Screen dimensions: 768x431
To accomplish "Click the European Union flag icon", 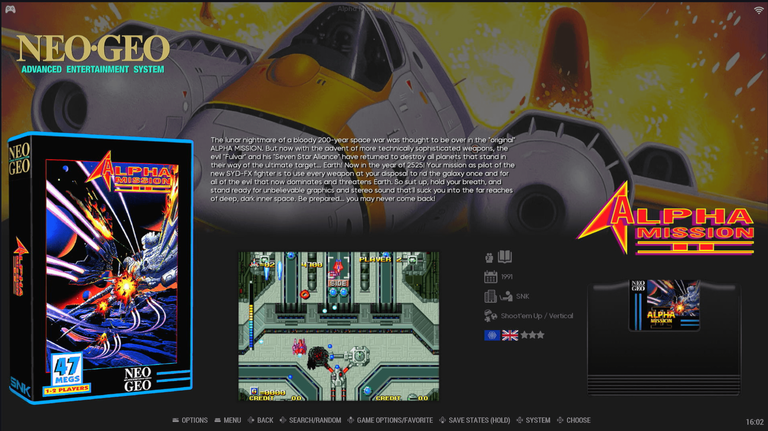I will pos(491,335).
